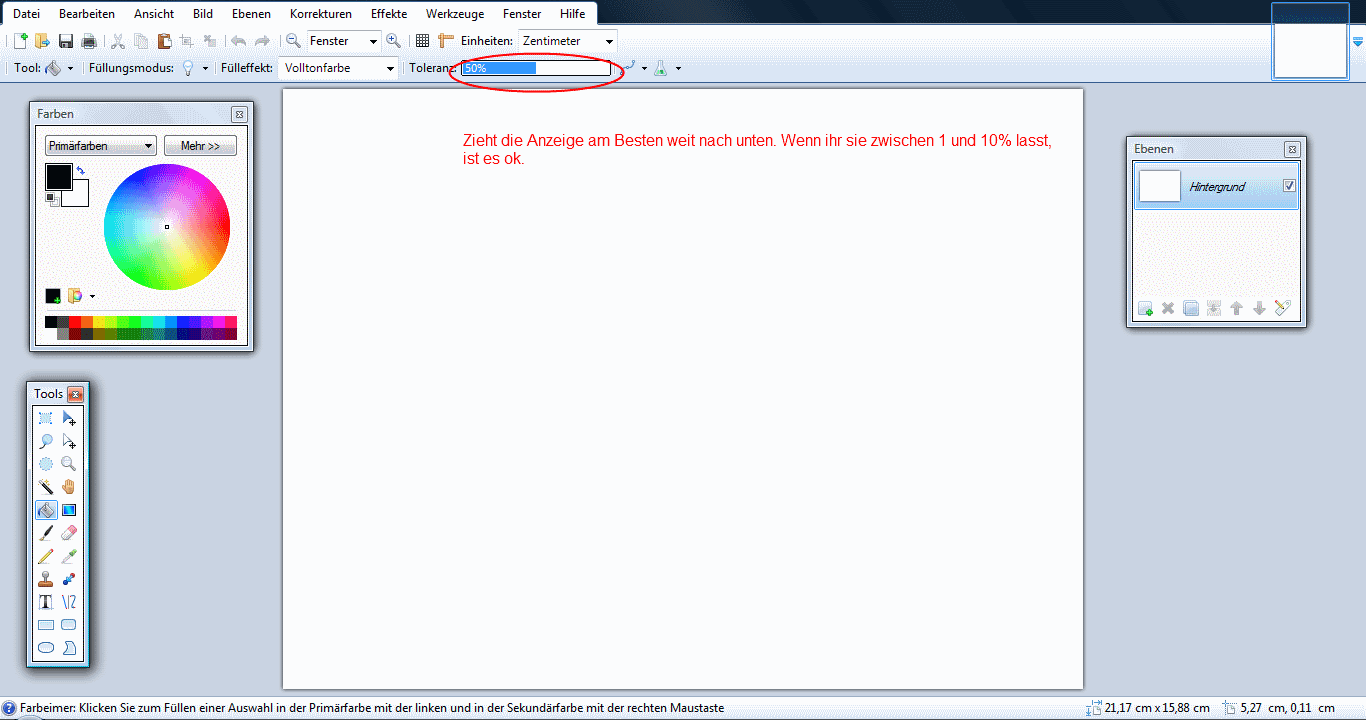Select the Gradient tool
Screen dimensions: 1366x720
69,510
